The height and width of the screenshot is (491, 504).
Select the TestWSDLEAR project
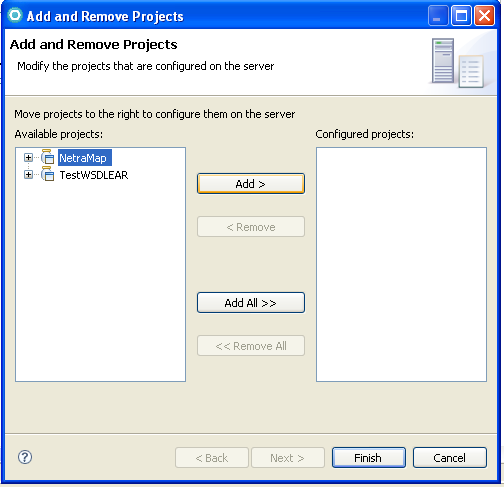pos(94,175)
